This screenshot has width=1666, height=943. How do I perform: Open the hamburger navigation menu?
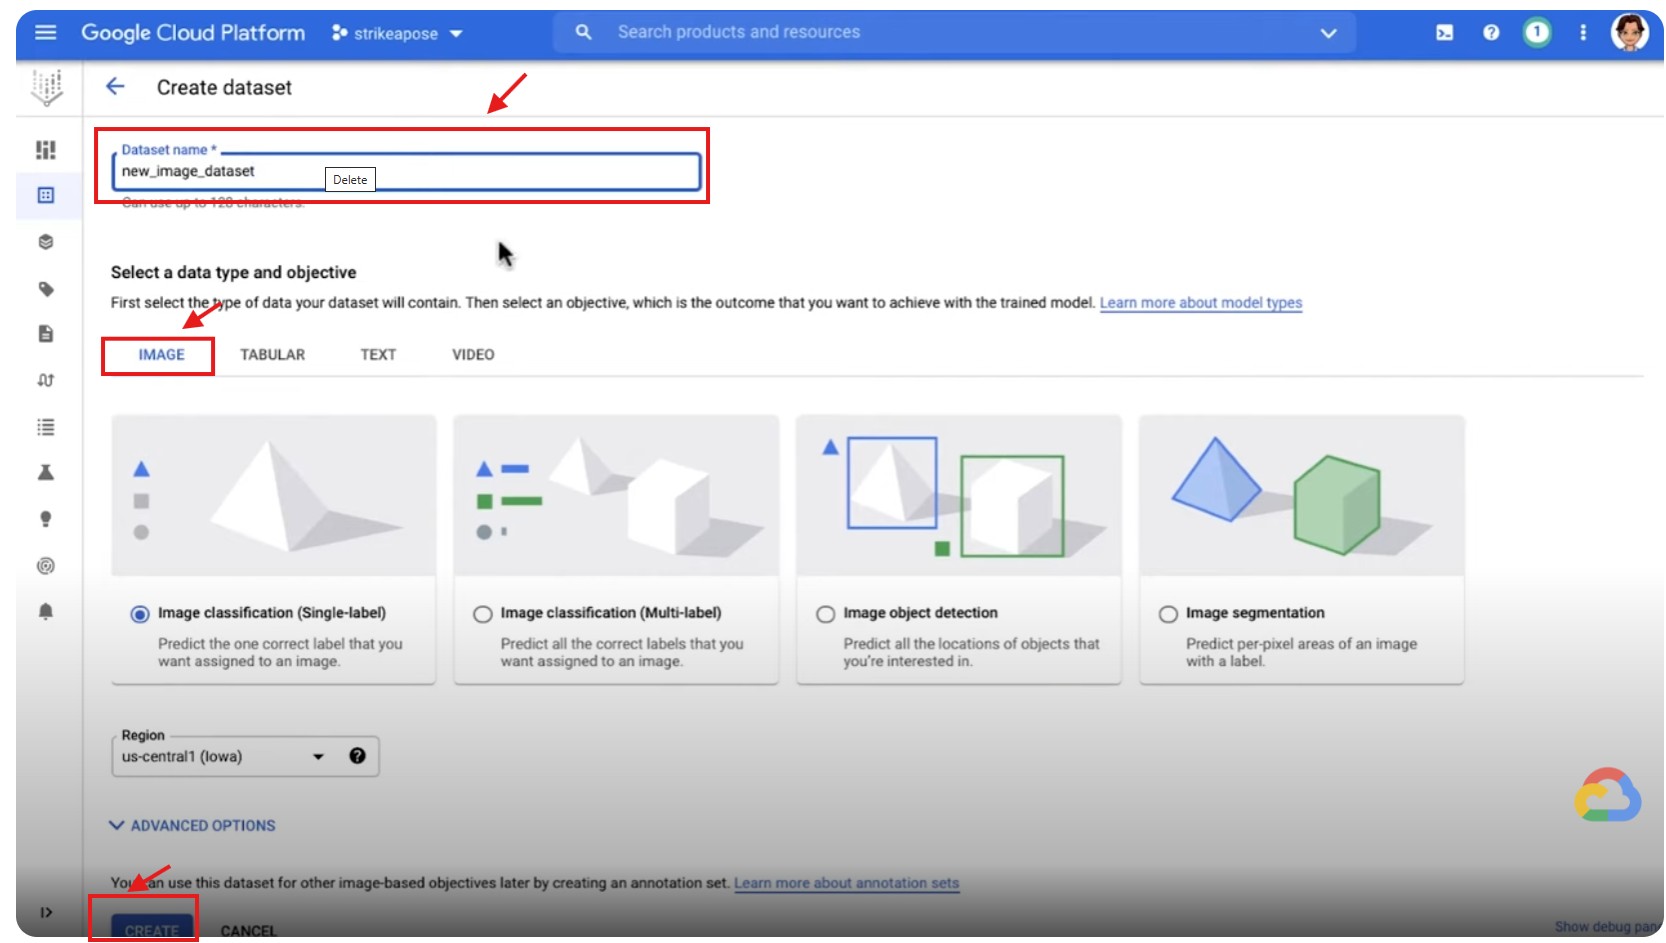pyautogui.click(x=46, y=33)
